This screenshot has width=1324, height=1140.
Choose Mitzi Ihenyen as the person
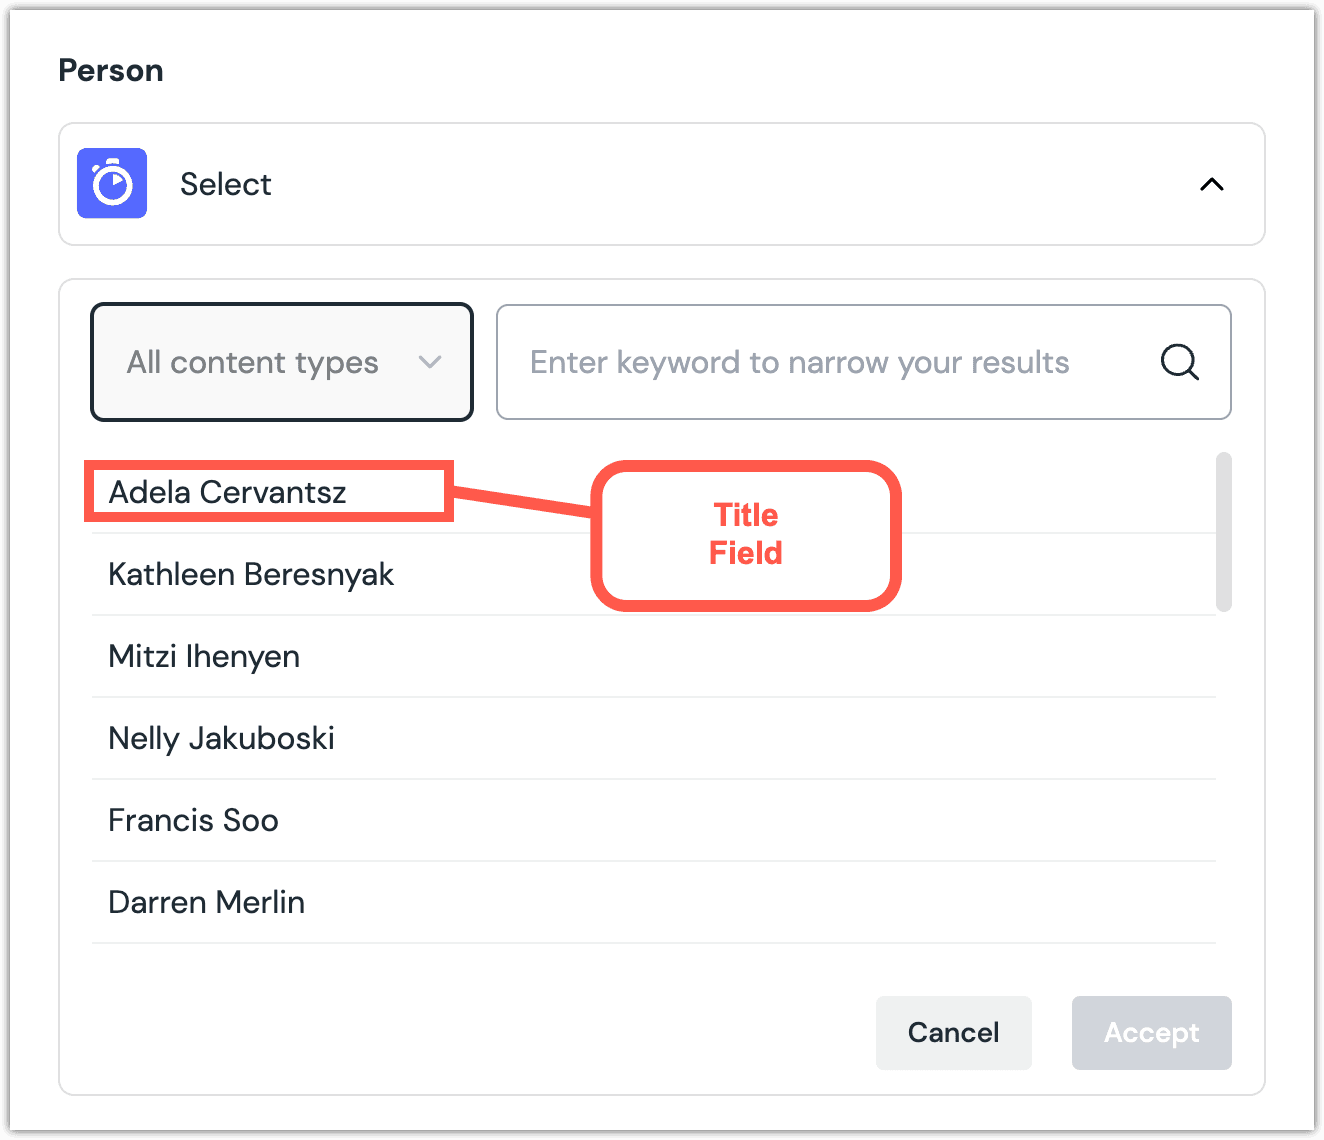pyautogui.click(x=203, y=656)
